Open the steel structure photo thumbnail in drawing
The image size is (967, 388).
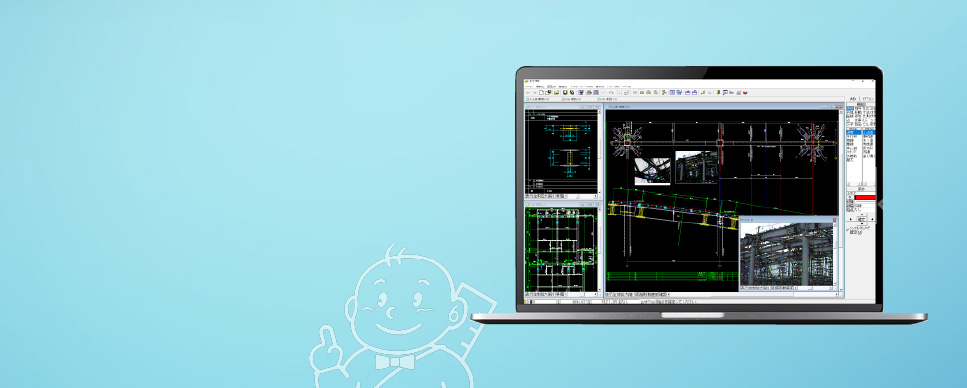point(696,167)
